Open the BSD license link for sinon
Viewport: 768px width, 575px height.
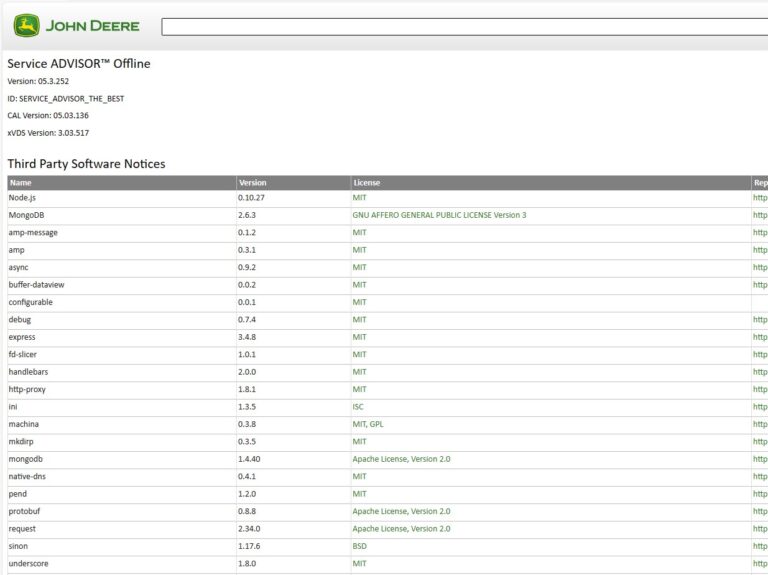click(x=359, y=546)
